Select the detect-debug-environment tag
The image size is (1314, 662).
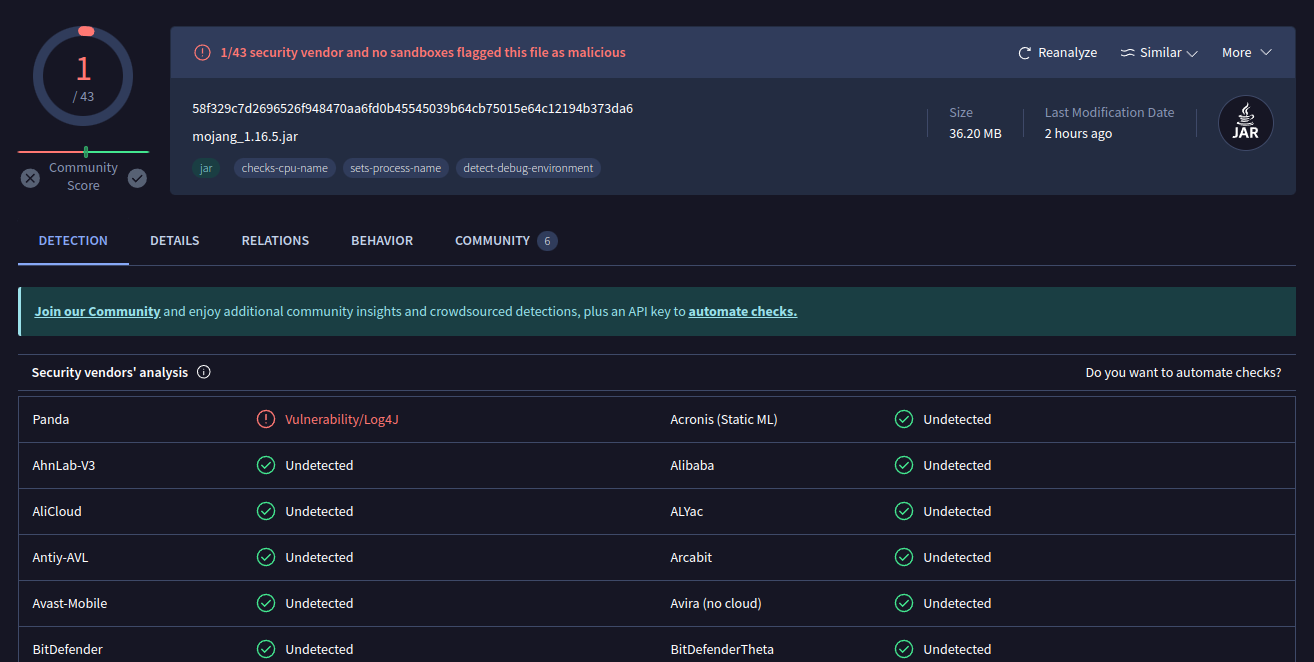[x=528, y=168]
